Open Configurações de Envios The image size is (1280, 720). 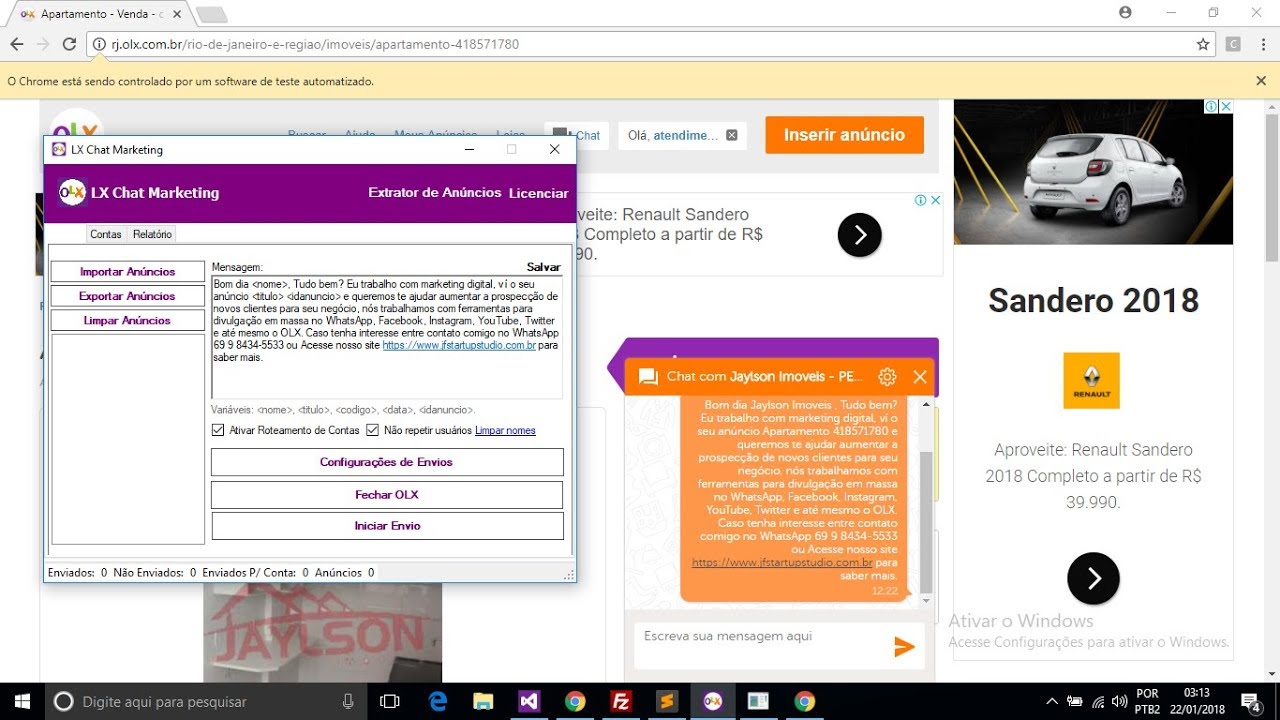[387, 462]
